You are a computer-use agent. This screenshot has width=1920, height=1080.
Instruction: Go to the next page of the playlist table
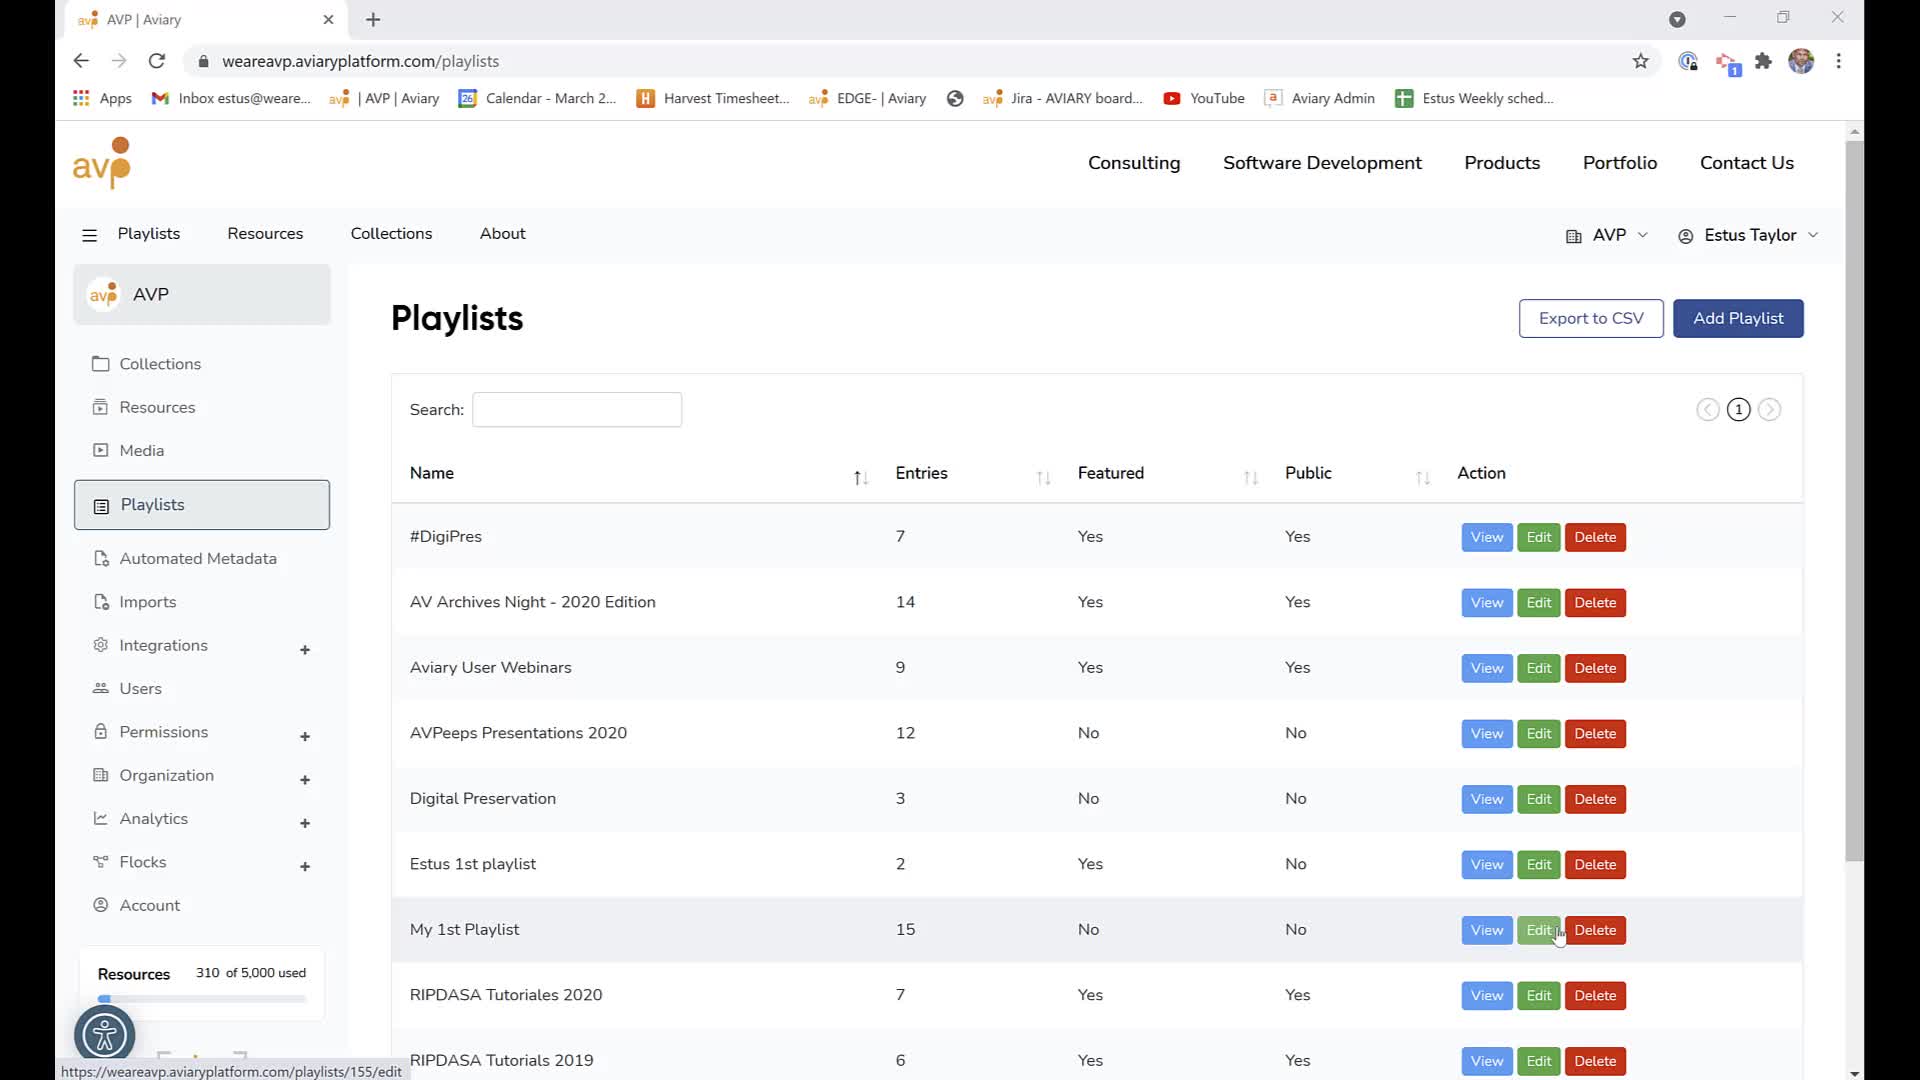pyautogui.click(x=1769, y=410)
